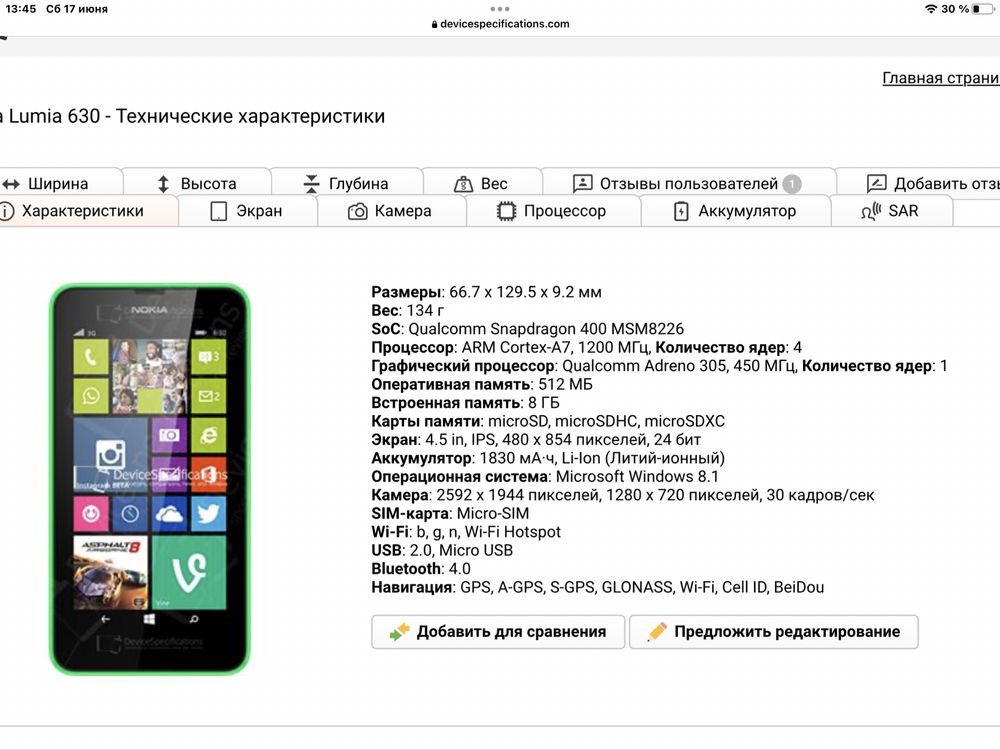Click the review count badge
The width and height of the screenshot is (1000, 750).
(791, 184)
